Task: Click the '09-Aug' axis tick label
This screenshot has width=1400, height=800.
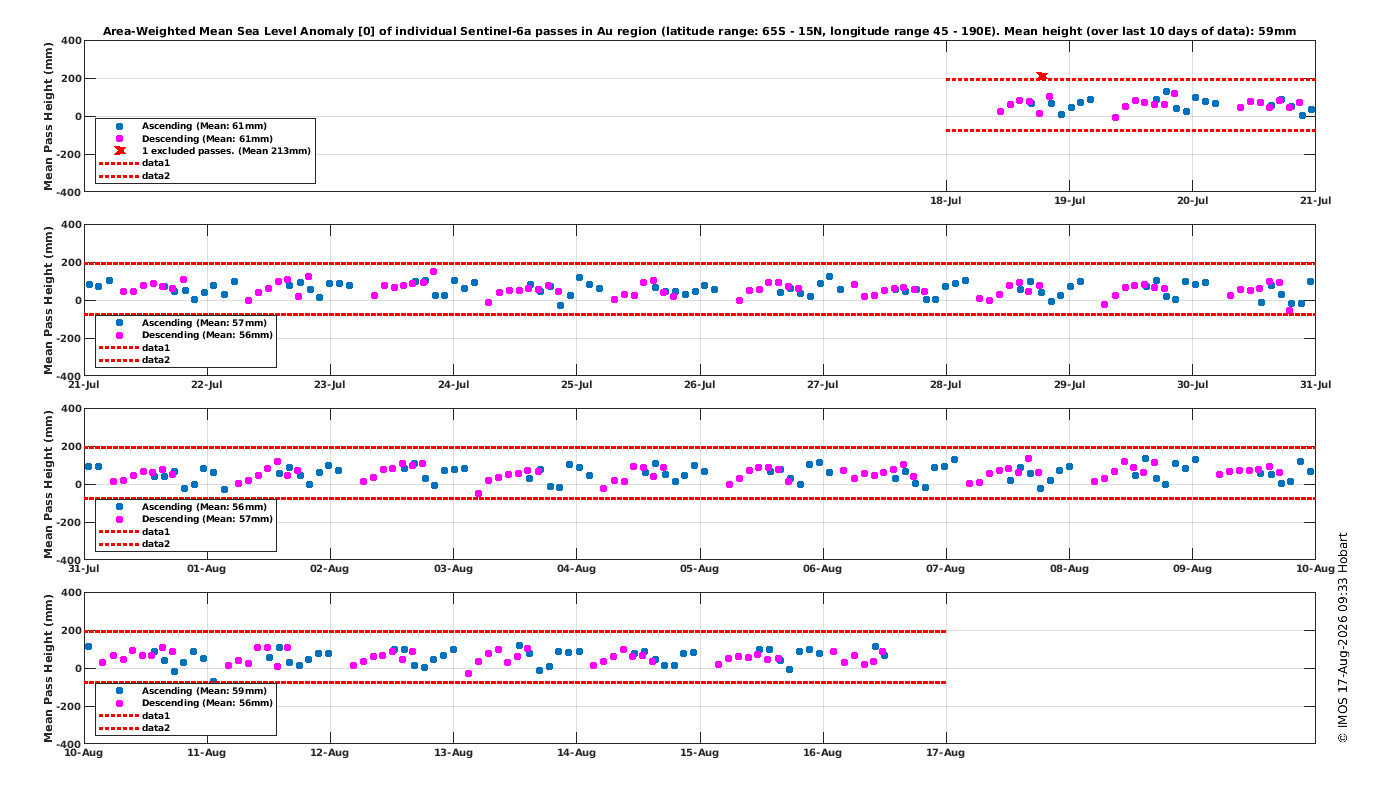Action: point(1192,569)
